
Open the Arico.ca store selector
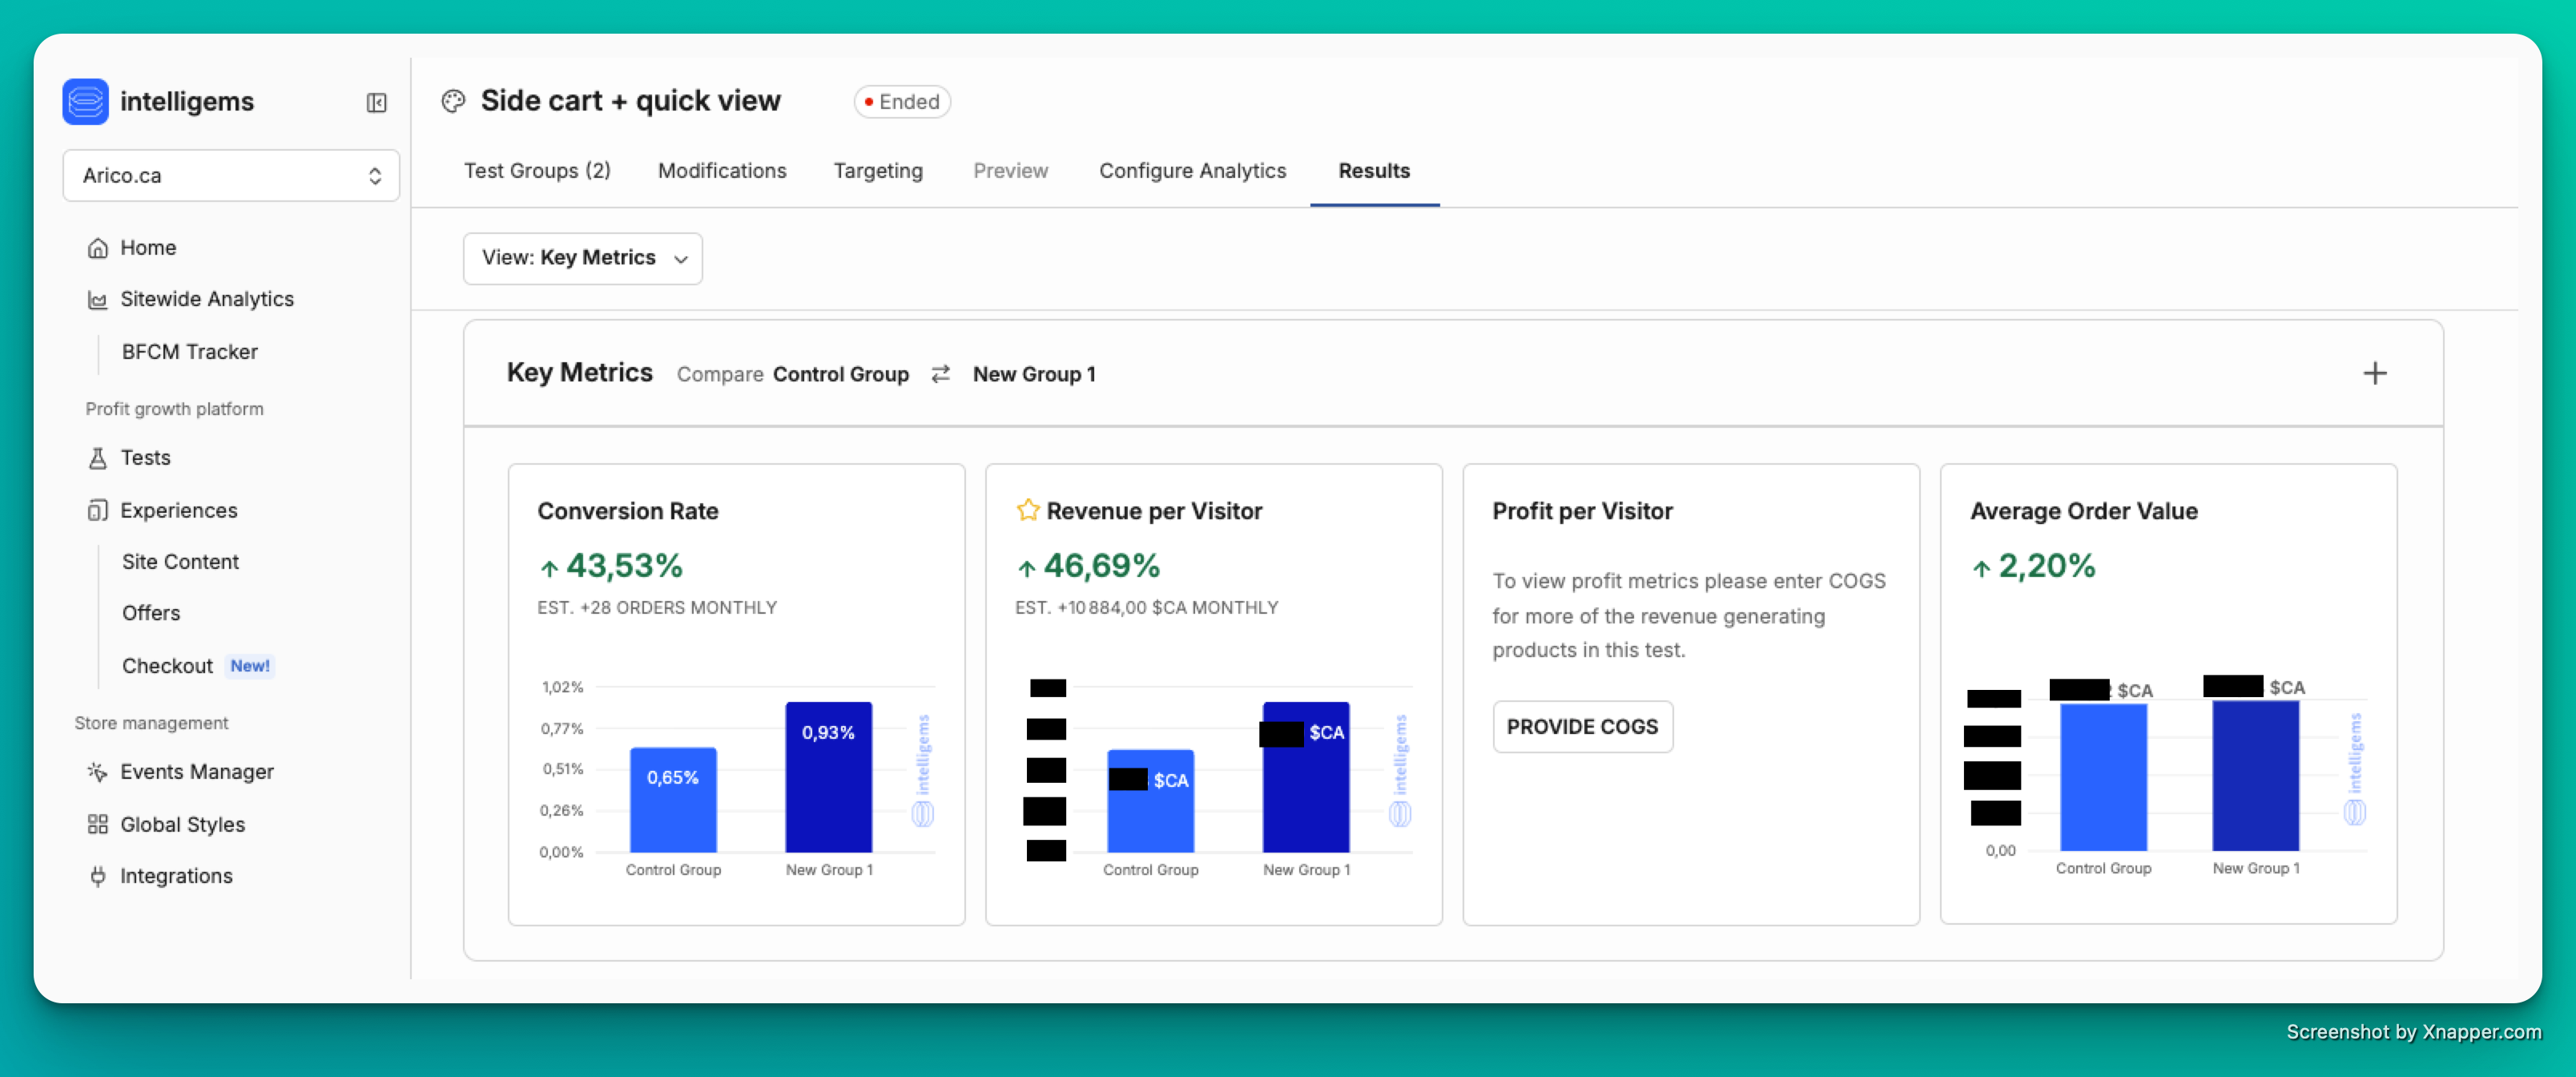231,176
